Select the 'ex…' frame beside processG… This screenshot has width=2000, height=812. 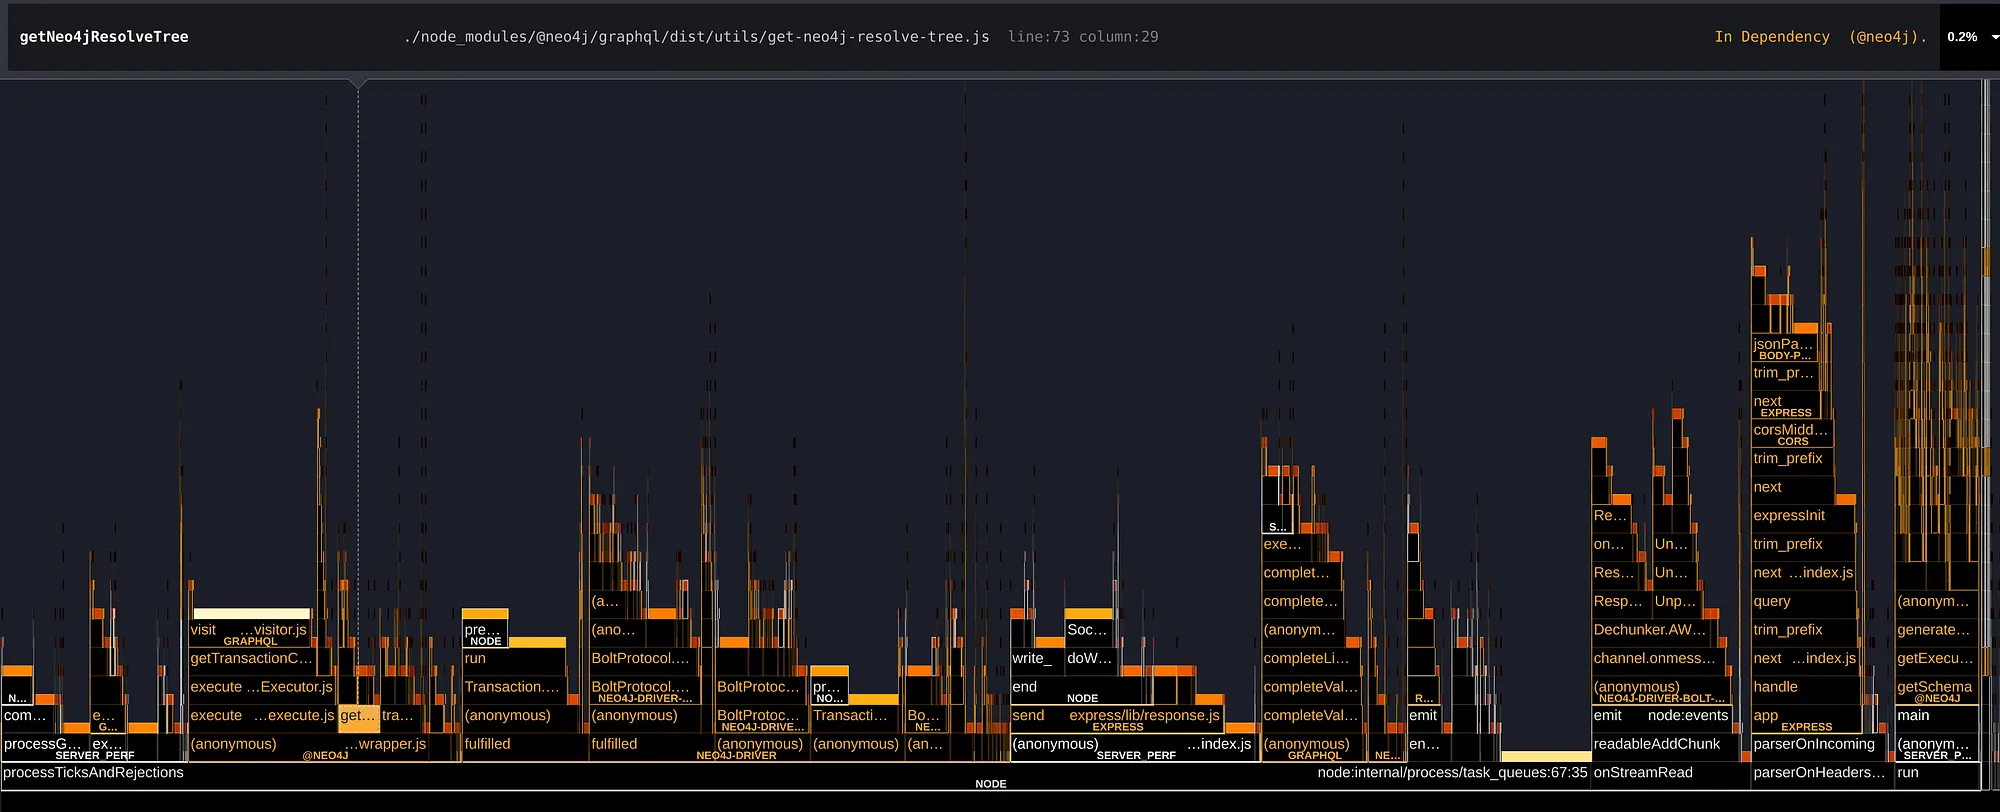pos(110,747)
